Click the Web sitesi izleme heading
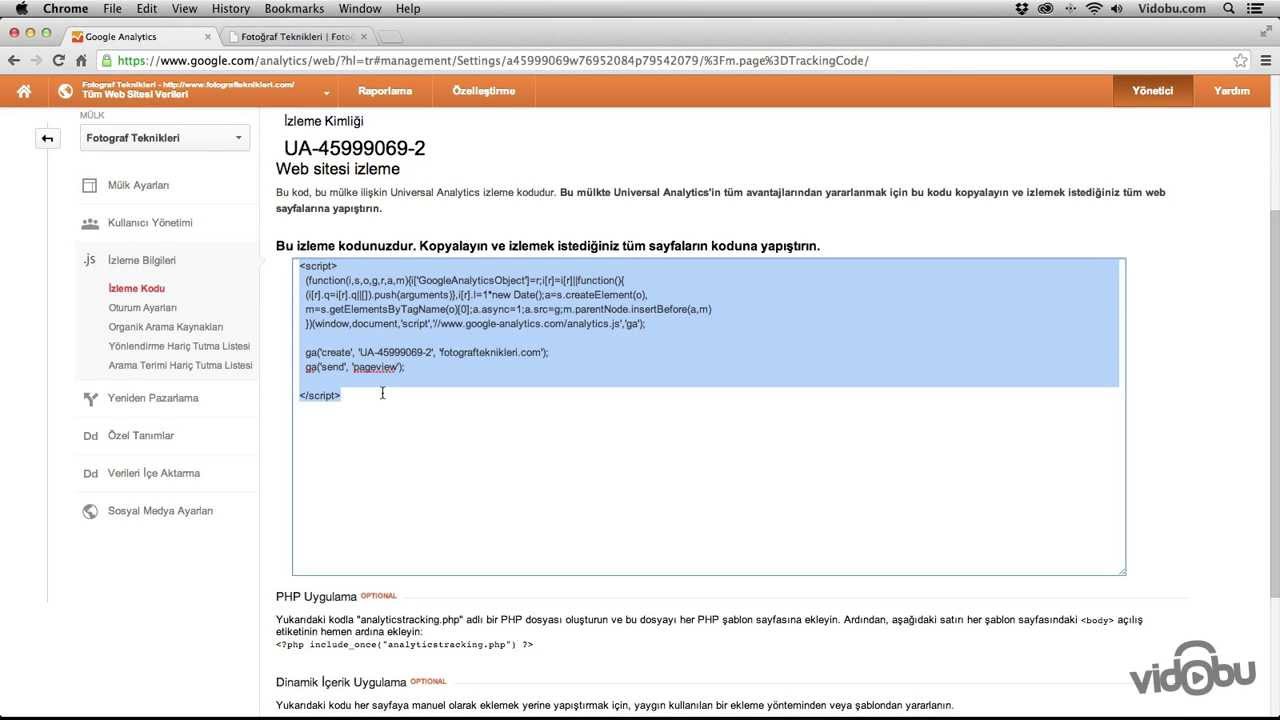 click(x=338, y=169)
